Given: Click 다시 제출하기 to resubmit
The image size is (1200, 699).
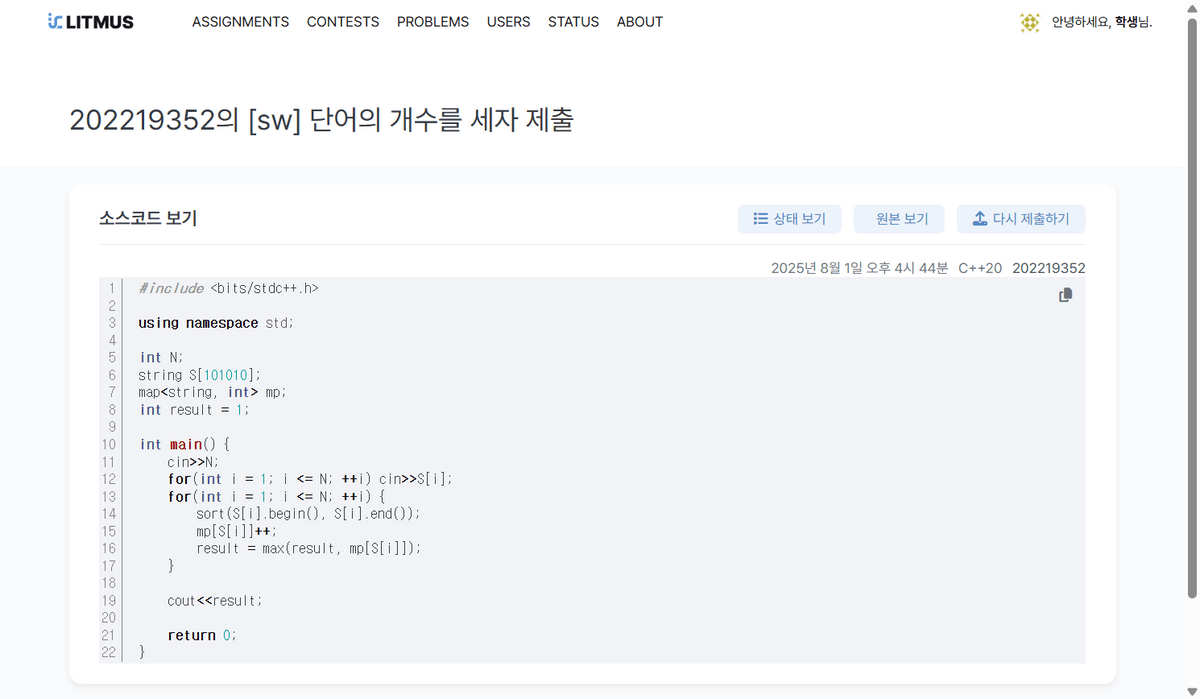Looking at the screenshot, I should pyautogui.click(x=1021, y=218).
